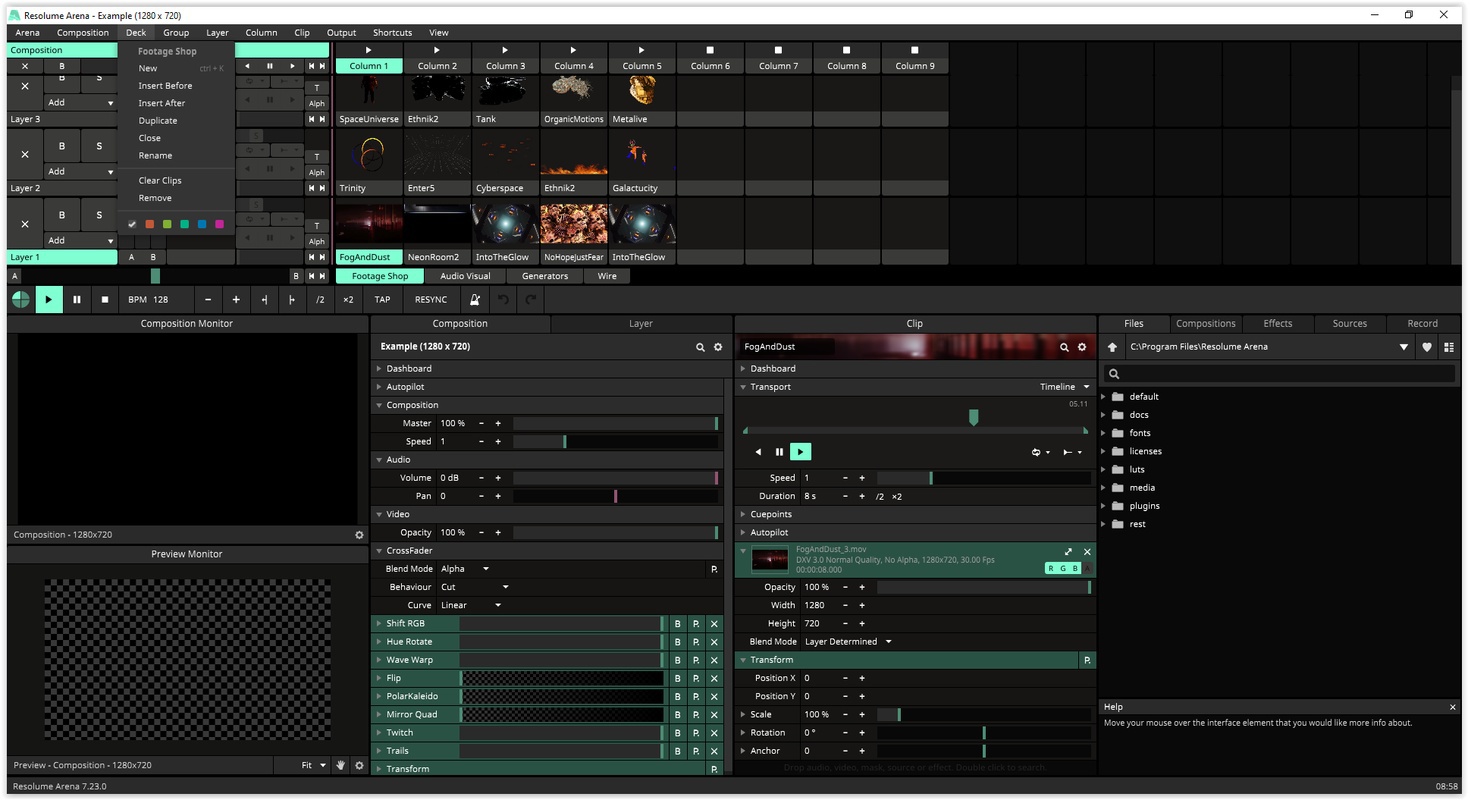This screenshot has width=1468, height=800.
Task: Open Layer 3 Add blend dropdown
Action: coord(81,102)
